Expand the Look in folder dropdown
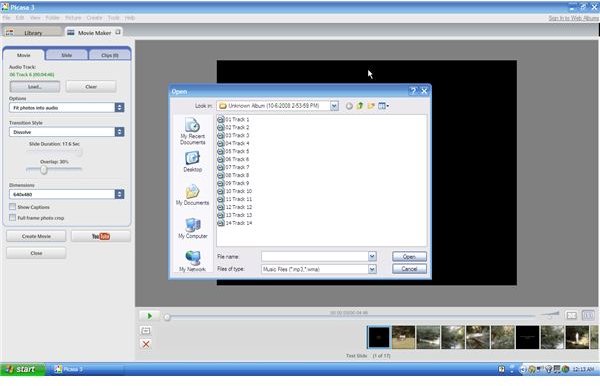600x386 pixels. click(x=334, y=106)
